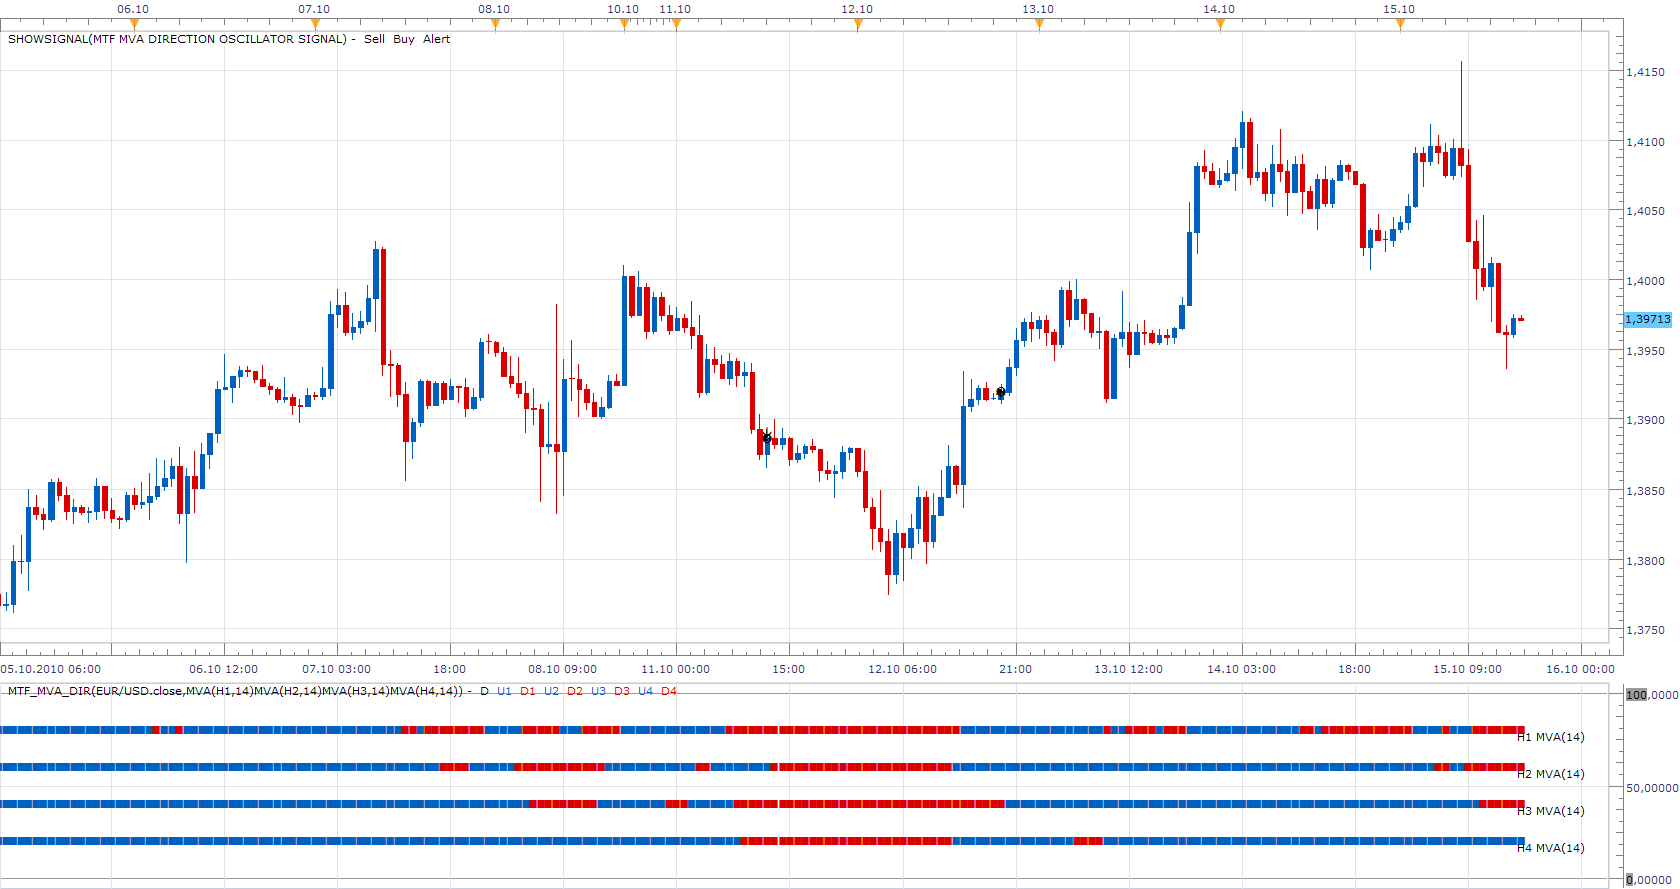1680x889 pixels.
Task: Click the red D4 legend label
Action: point(669,691)
